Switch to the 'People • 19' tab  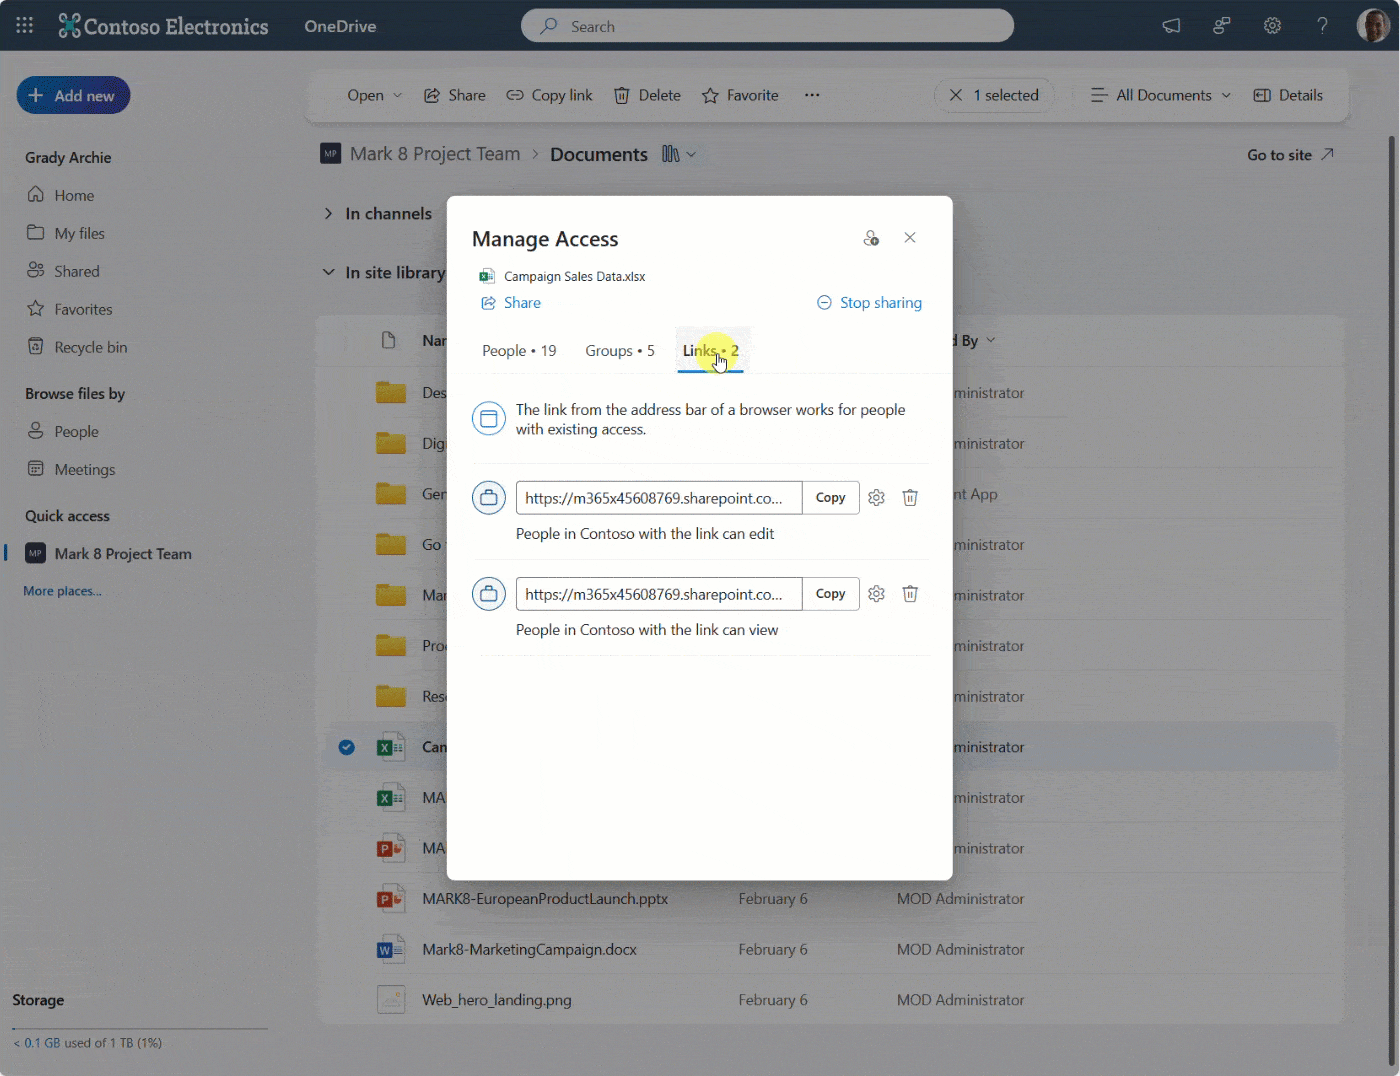[x=519, y=350]
